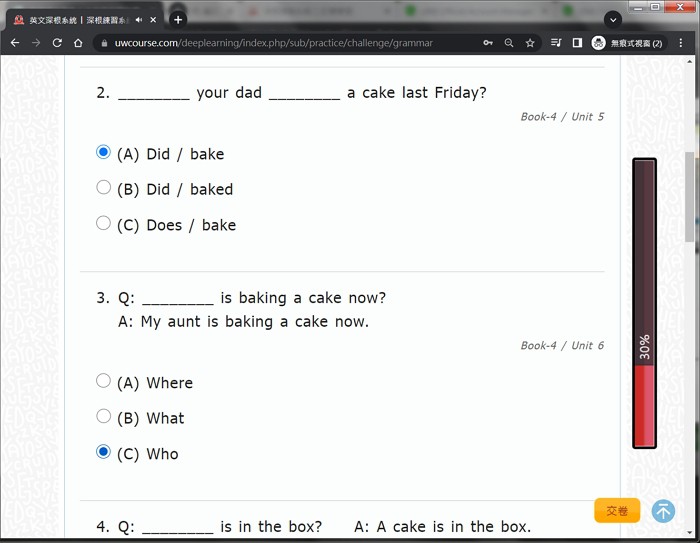The image size is (700, 543).
Task: Open a new browser tab
Action: point(178,19)
